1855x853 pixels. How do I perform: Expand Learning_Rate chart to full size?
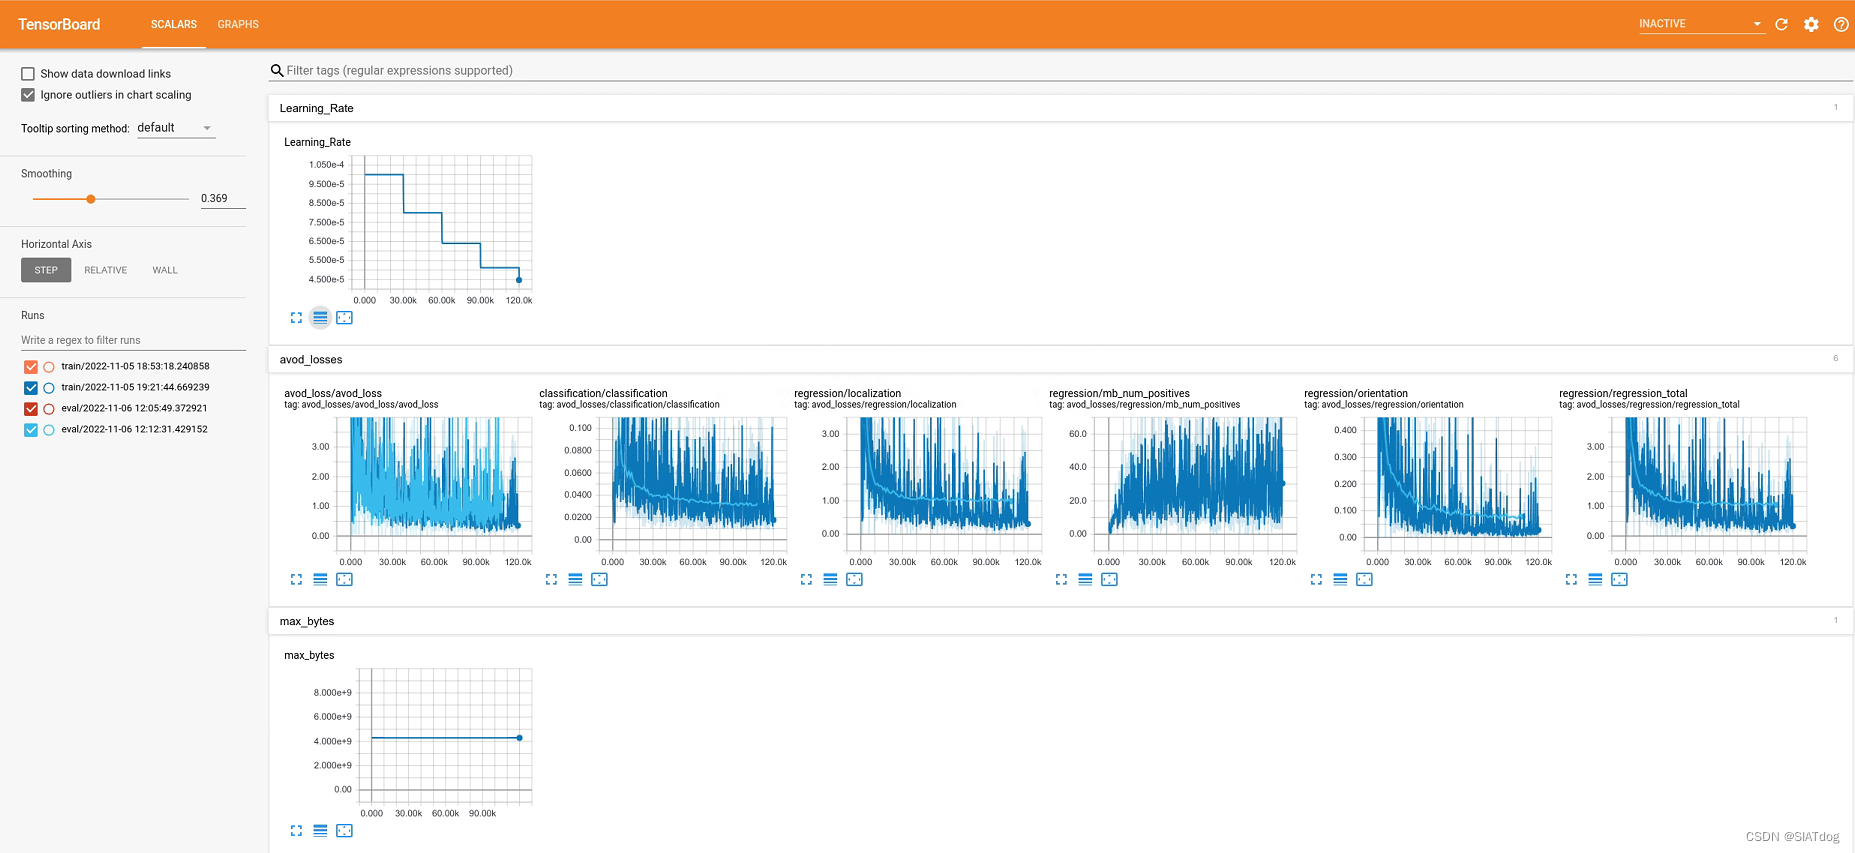(296, 318)
